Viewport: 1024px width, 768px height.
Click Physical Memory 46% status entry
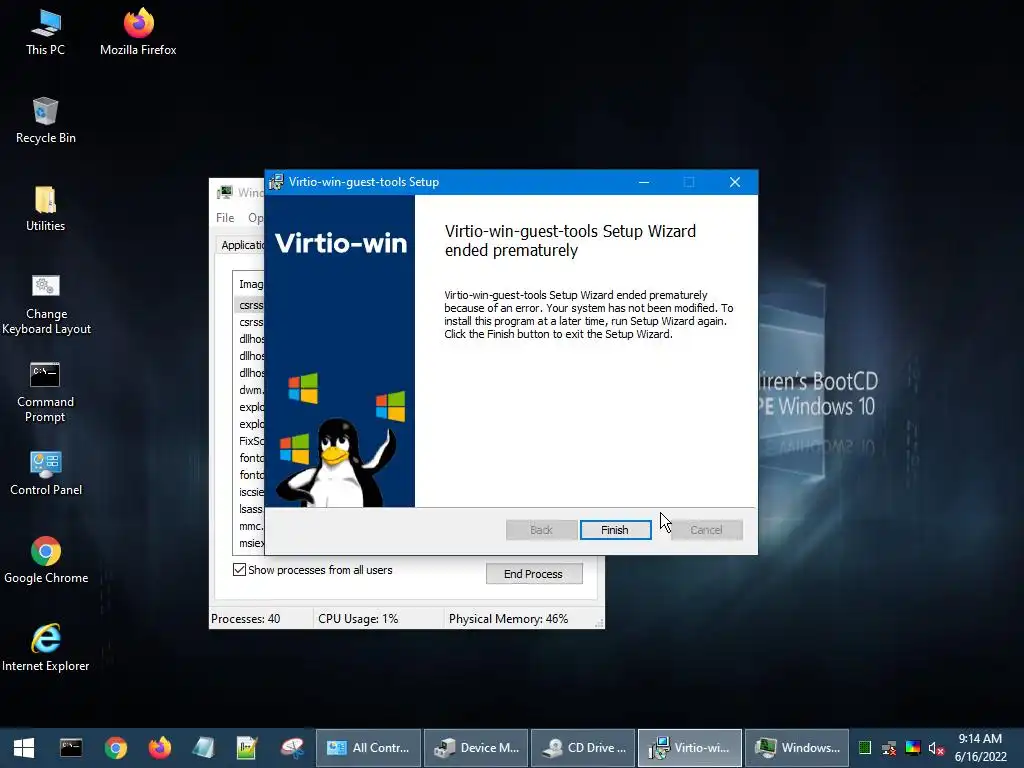pos(508,618)
